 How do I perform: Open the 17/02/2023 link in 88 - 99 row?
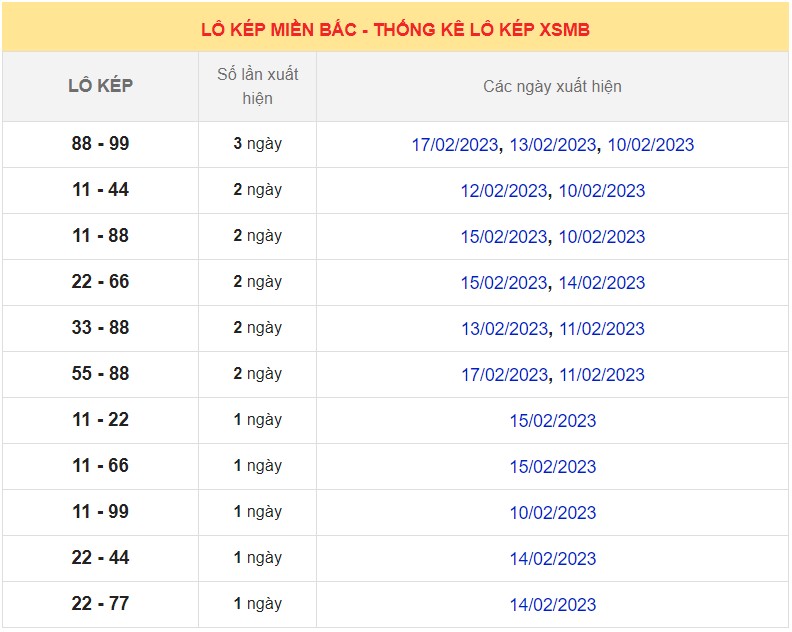click(454, 145)
